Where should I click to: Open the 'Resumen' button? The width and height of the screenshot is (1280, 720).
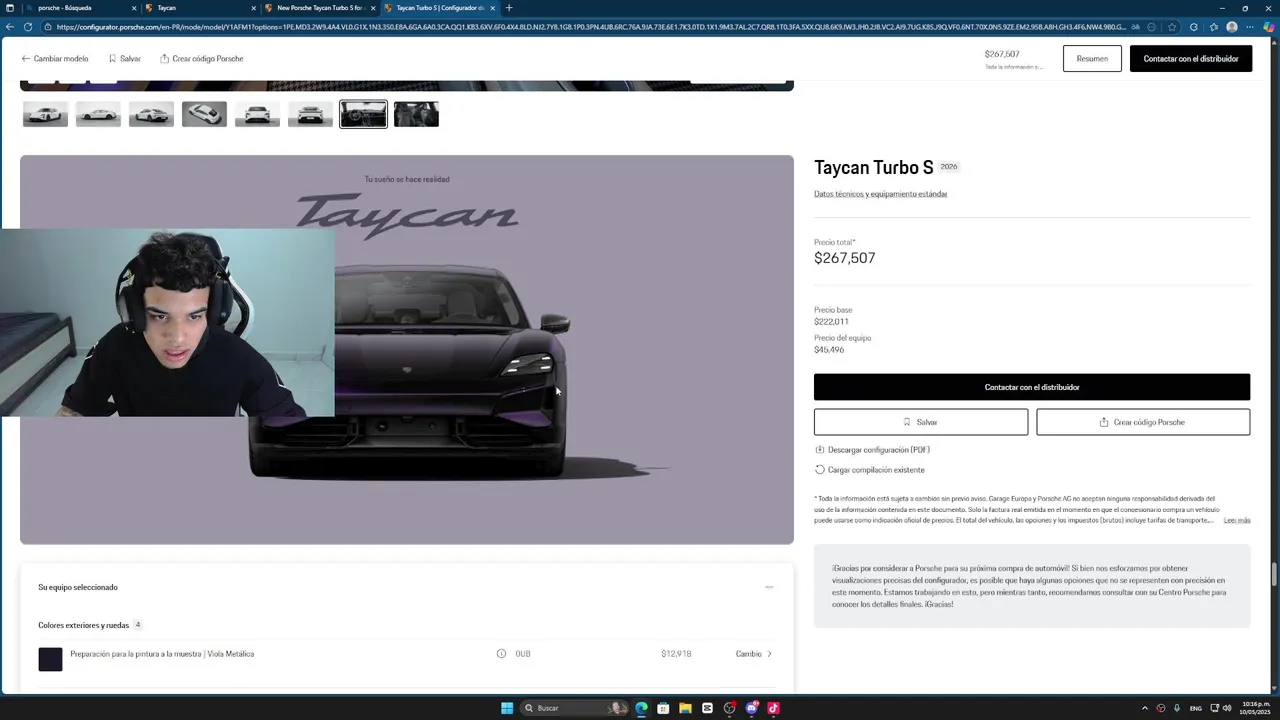[1092, 59]
